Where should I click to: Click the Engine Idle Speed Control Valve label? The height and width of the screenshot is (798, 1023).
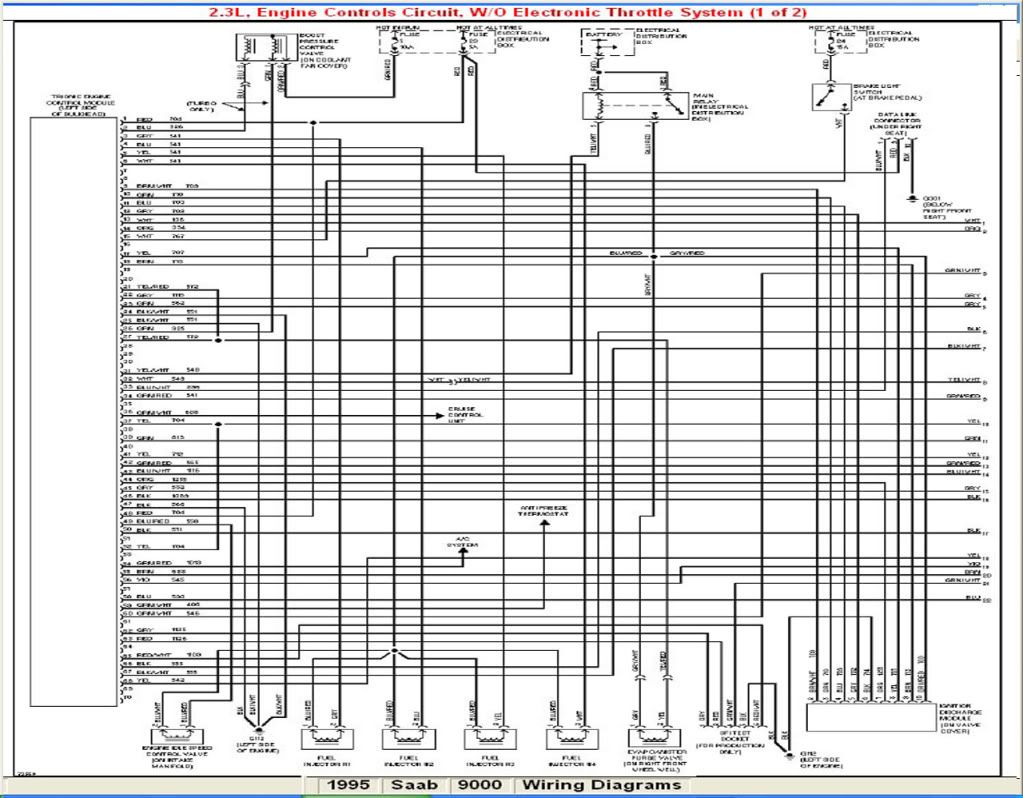[x=177, y=757]
